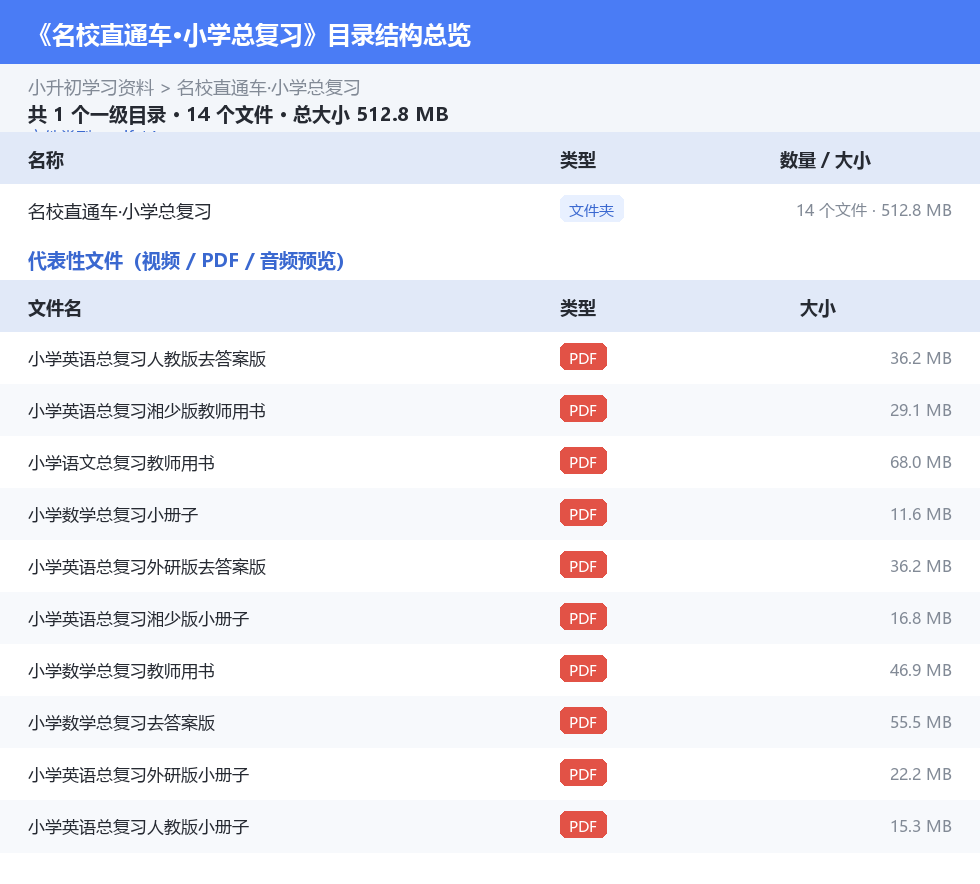Viewport: 980px width, 884px height.
Task: Select the 22.2 MB size value
Action: [x=921, y=774]
